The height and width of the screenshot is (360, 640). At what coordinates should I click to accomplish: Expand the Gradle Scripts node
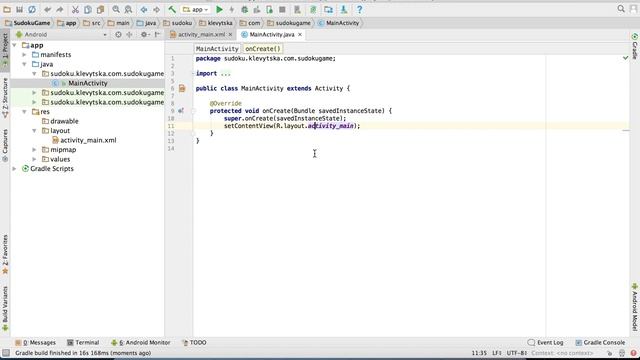tap(15, 169)
